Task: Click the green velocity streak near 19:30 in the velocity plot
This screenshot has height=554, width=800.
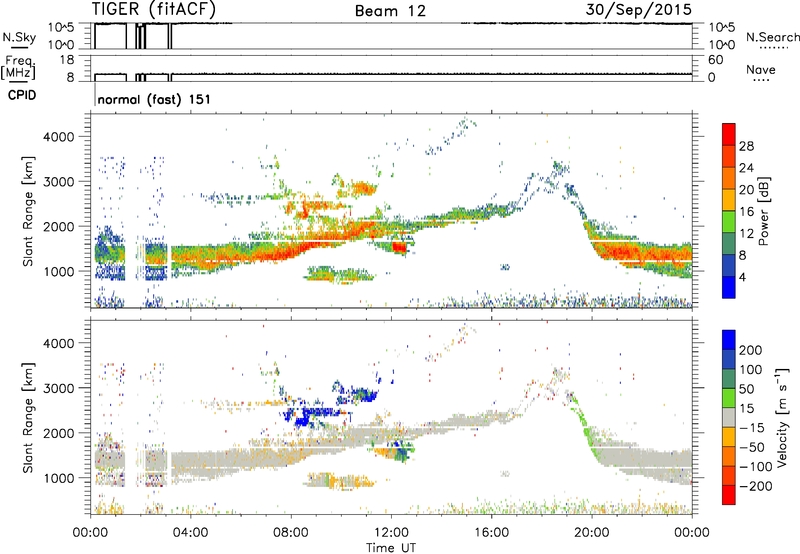Action: click(583, 421)
